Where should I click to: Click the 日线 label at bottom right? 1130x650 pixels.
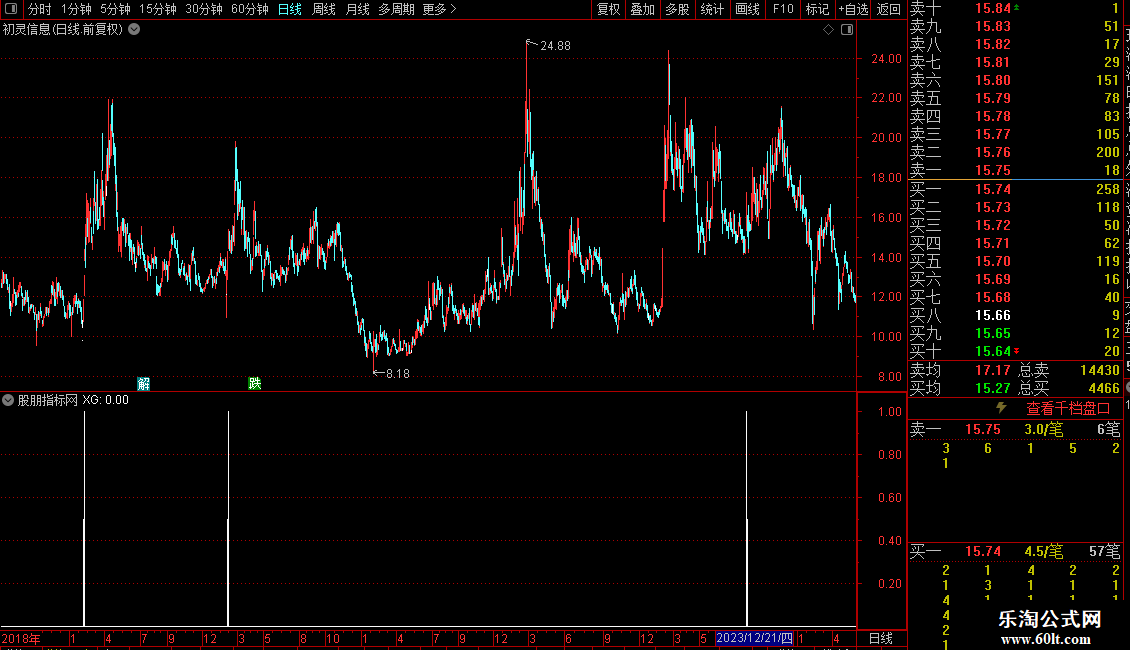[x=881, y=638]
